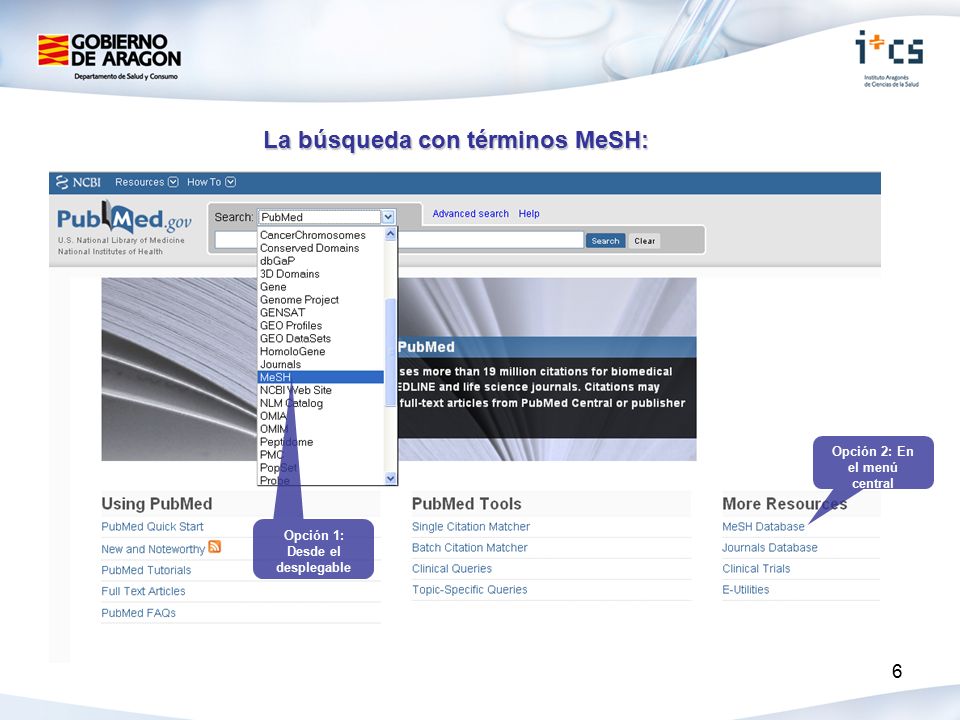Open the MeSH Database link
Image resolution: width=960 pixels, height=720 pixels.
(763, 527)
